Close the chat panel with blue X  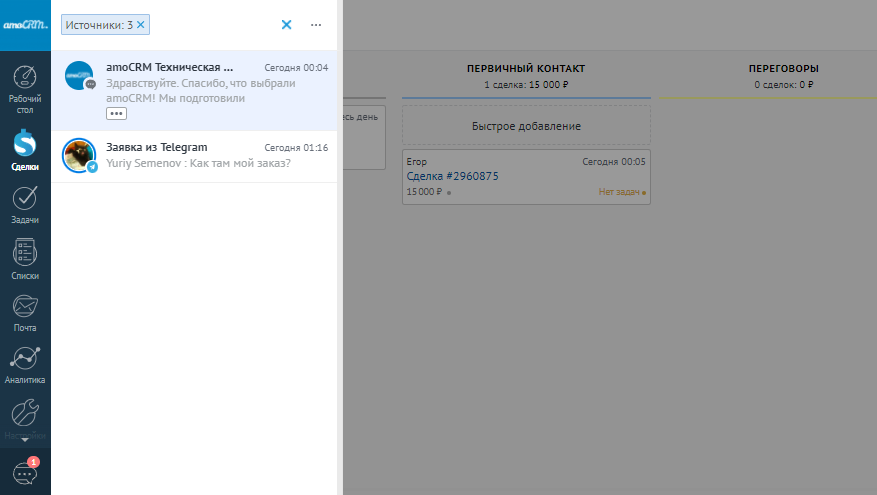pos(286,24)
